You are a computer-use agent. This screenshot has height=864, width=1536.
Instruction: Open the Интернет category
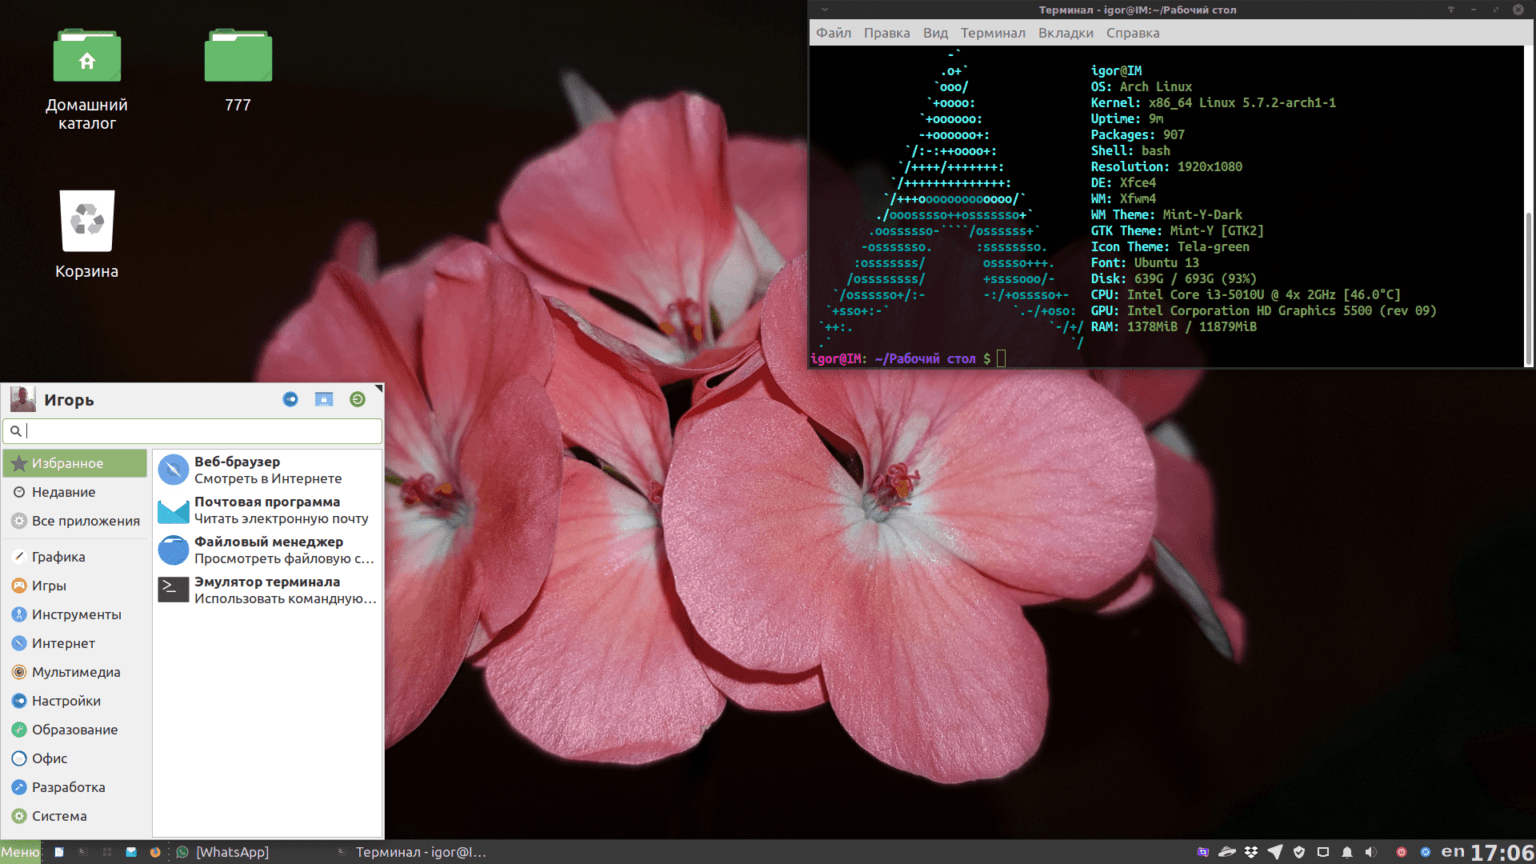75,644
